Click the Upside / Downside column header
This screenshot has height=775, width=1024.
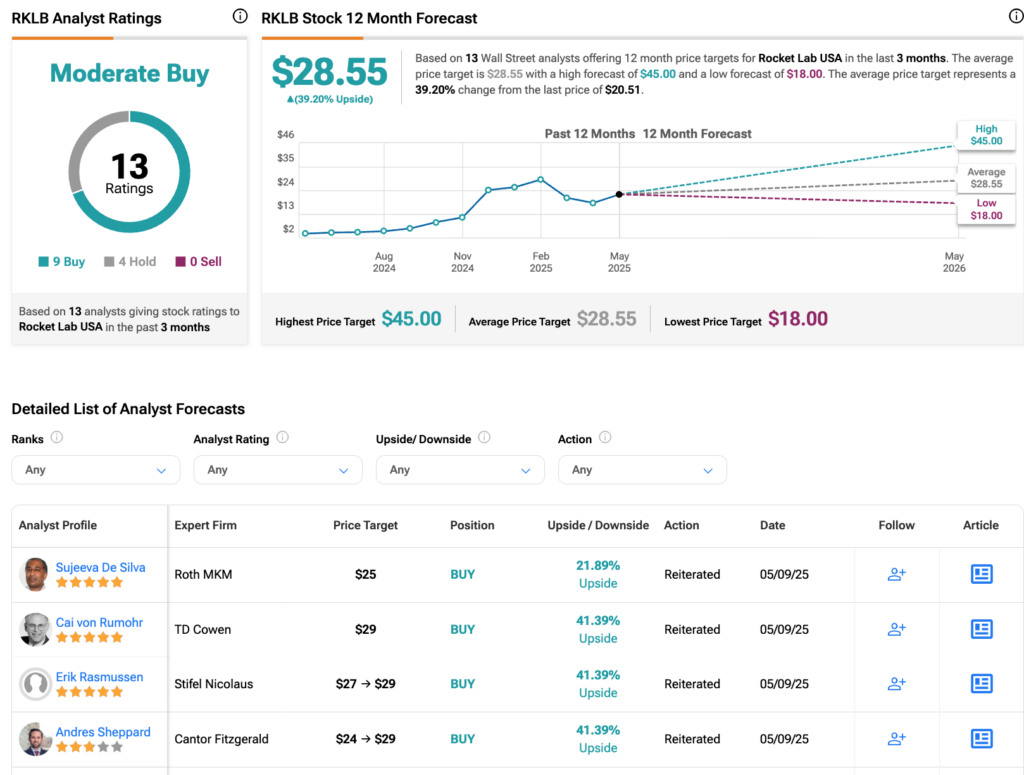pyautogui.click(x=598, y=525)
